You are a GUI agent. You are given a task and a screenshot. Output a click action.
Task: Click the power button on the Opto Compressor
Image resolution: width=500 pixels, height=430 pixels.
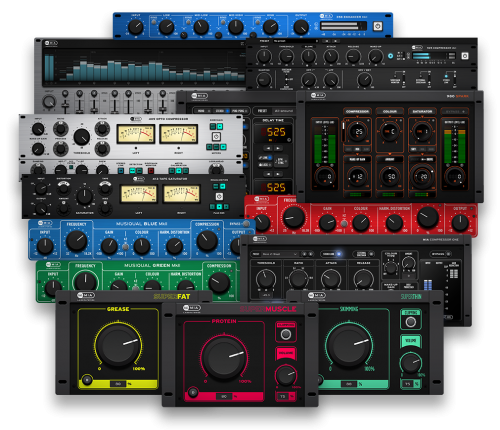point(216,136)
